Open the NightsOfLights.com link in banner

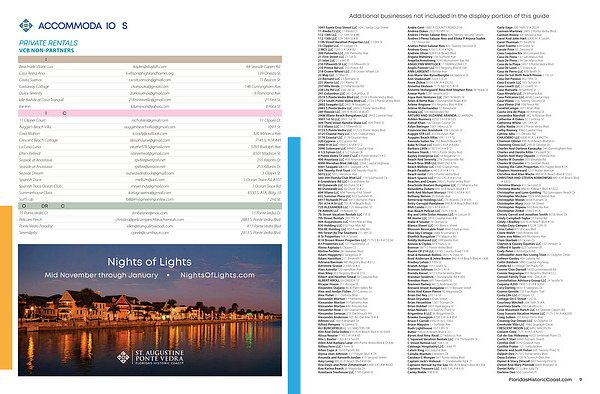(x=217, y=275)
